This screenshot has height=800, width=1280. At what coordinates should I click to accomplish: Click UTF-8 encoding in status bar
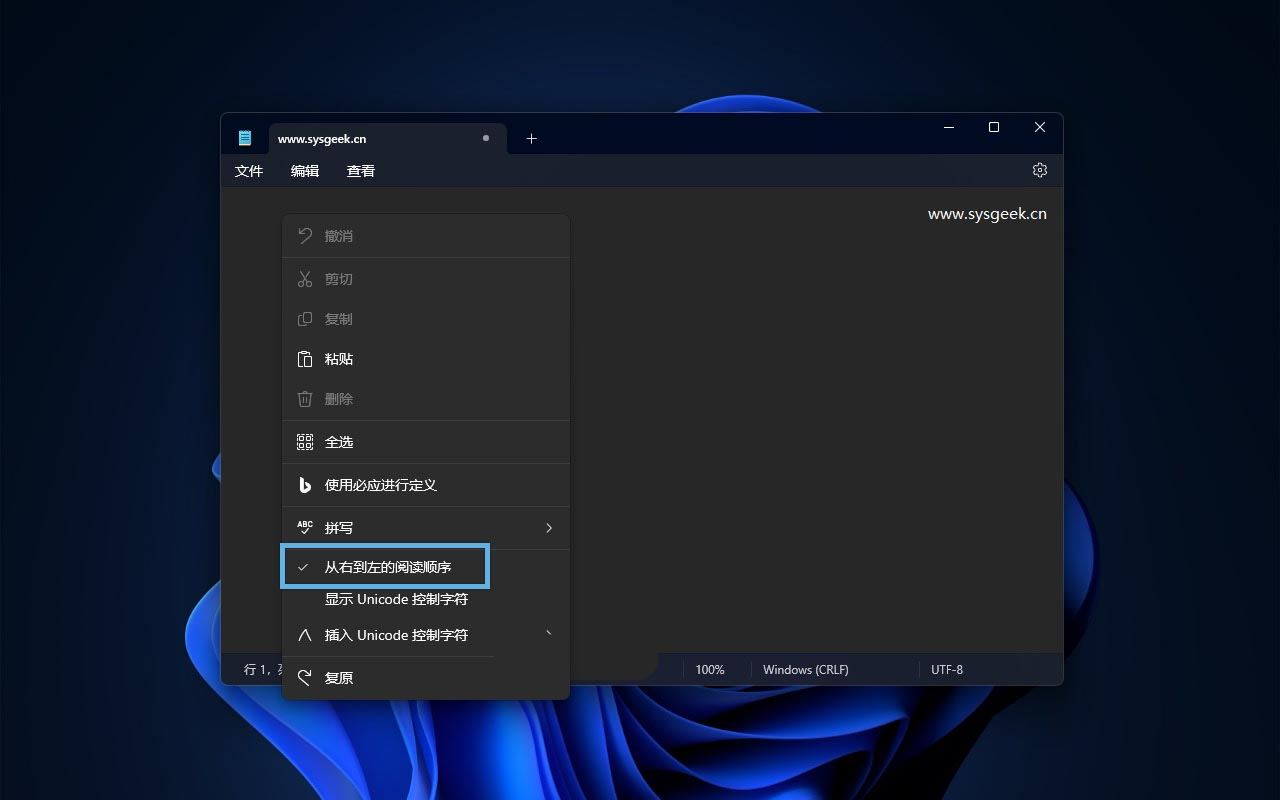coord(946,669)
